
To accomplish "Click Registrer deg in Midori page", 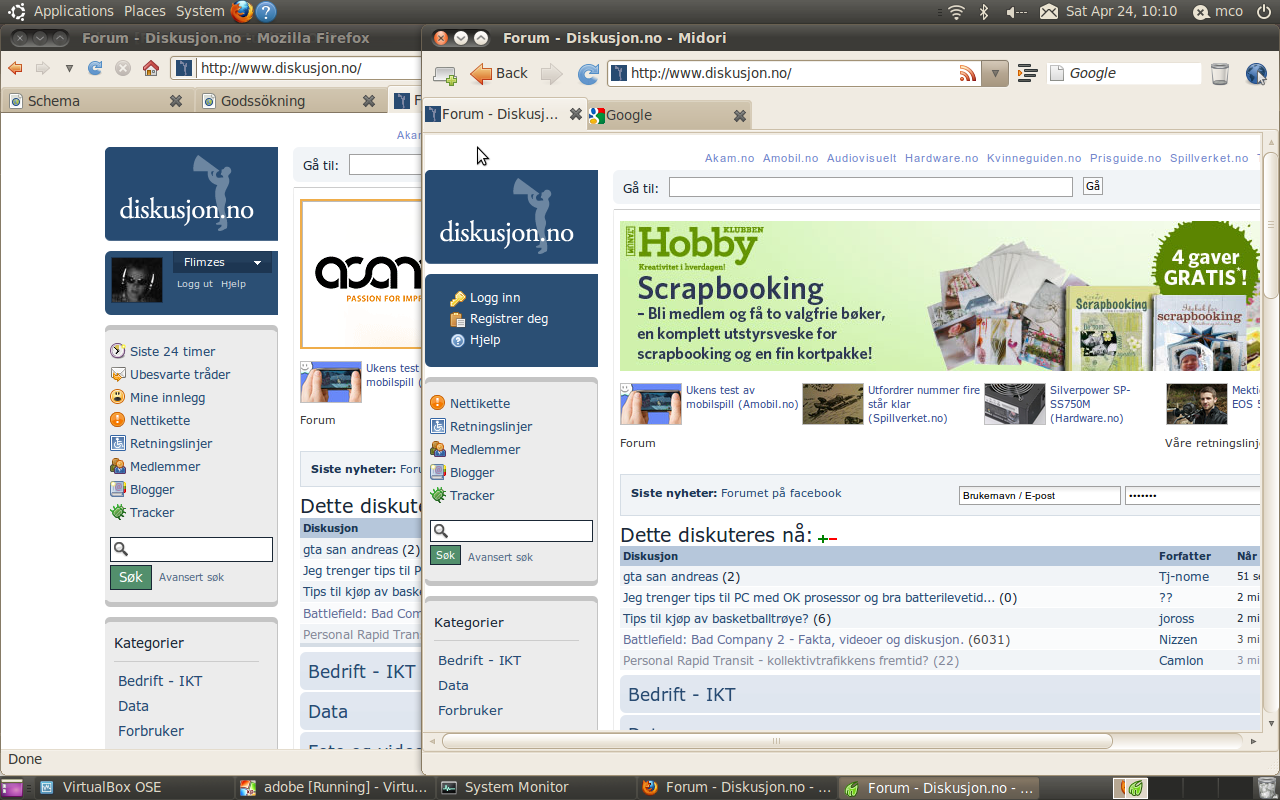I will [x=509, y=319].
